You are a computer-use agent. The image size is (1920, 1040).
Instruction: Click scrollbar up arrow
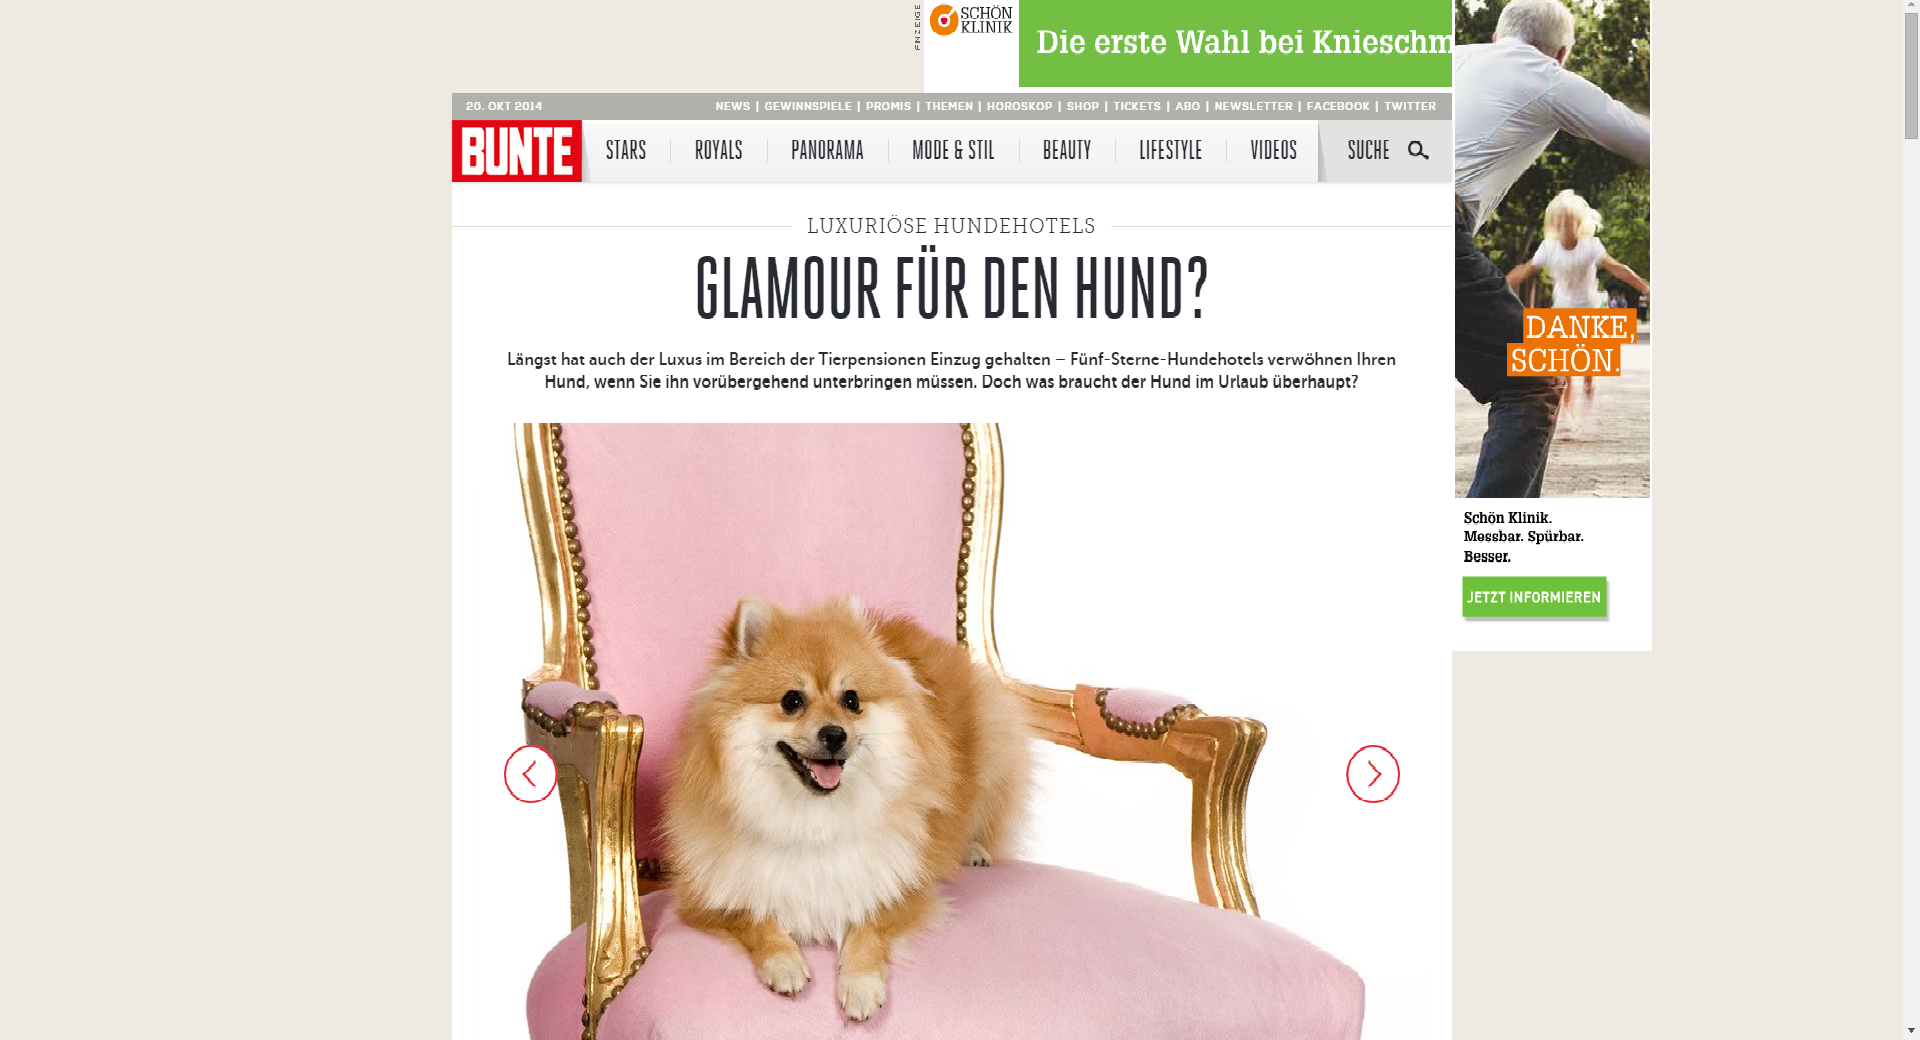tap(1911, 9)
